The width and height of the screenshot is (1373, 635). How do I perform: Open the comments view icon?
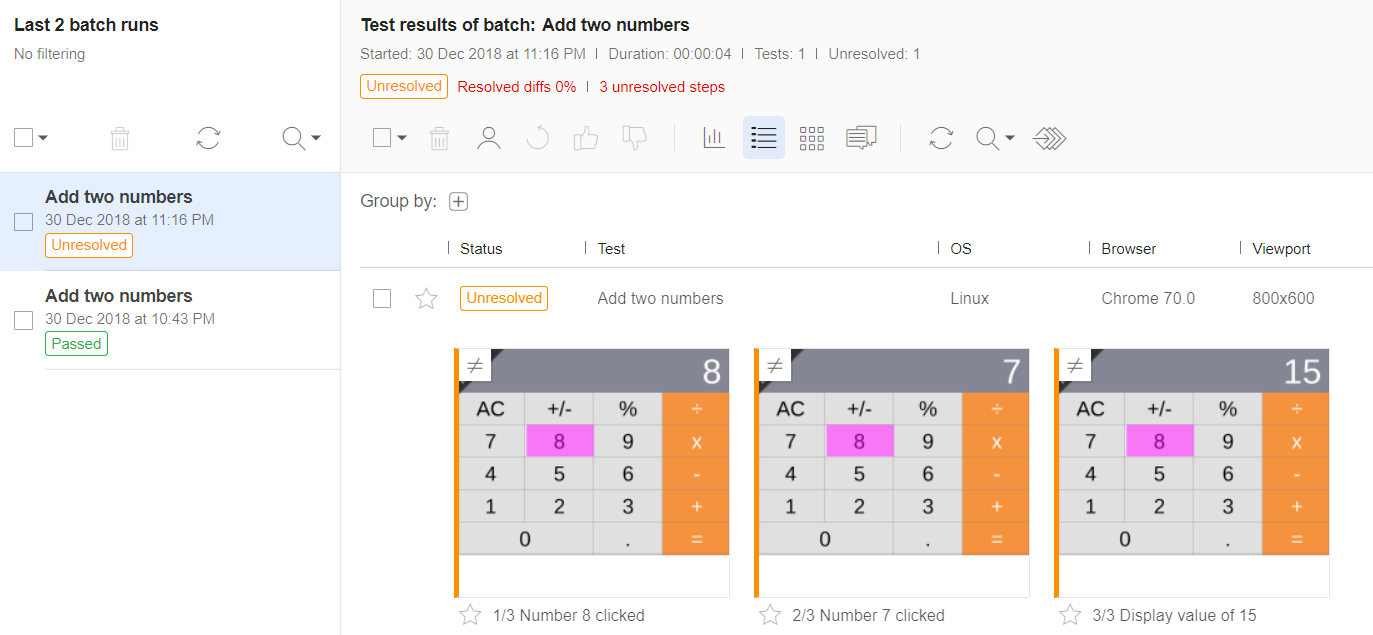click(861, 138)
